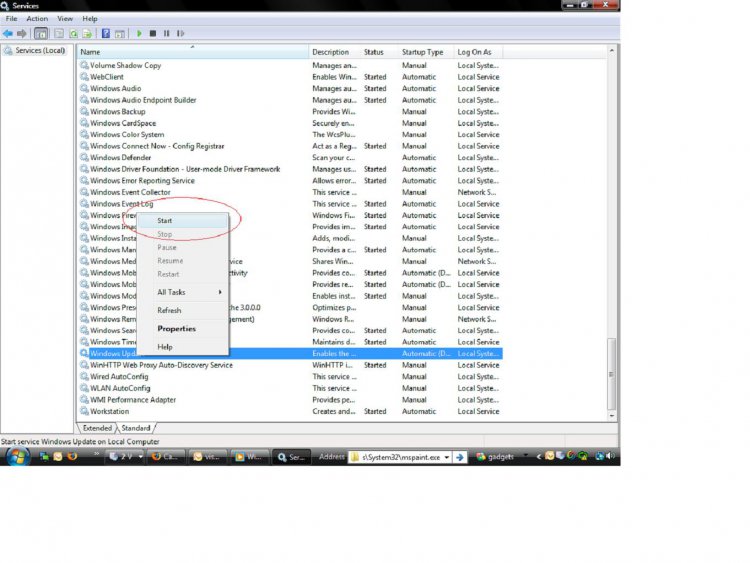This screenshot has width=750, height=563.
Task: Click the vertical scrollbar thumb
Action: pos(611,374)
